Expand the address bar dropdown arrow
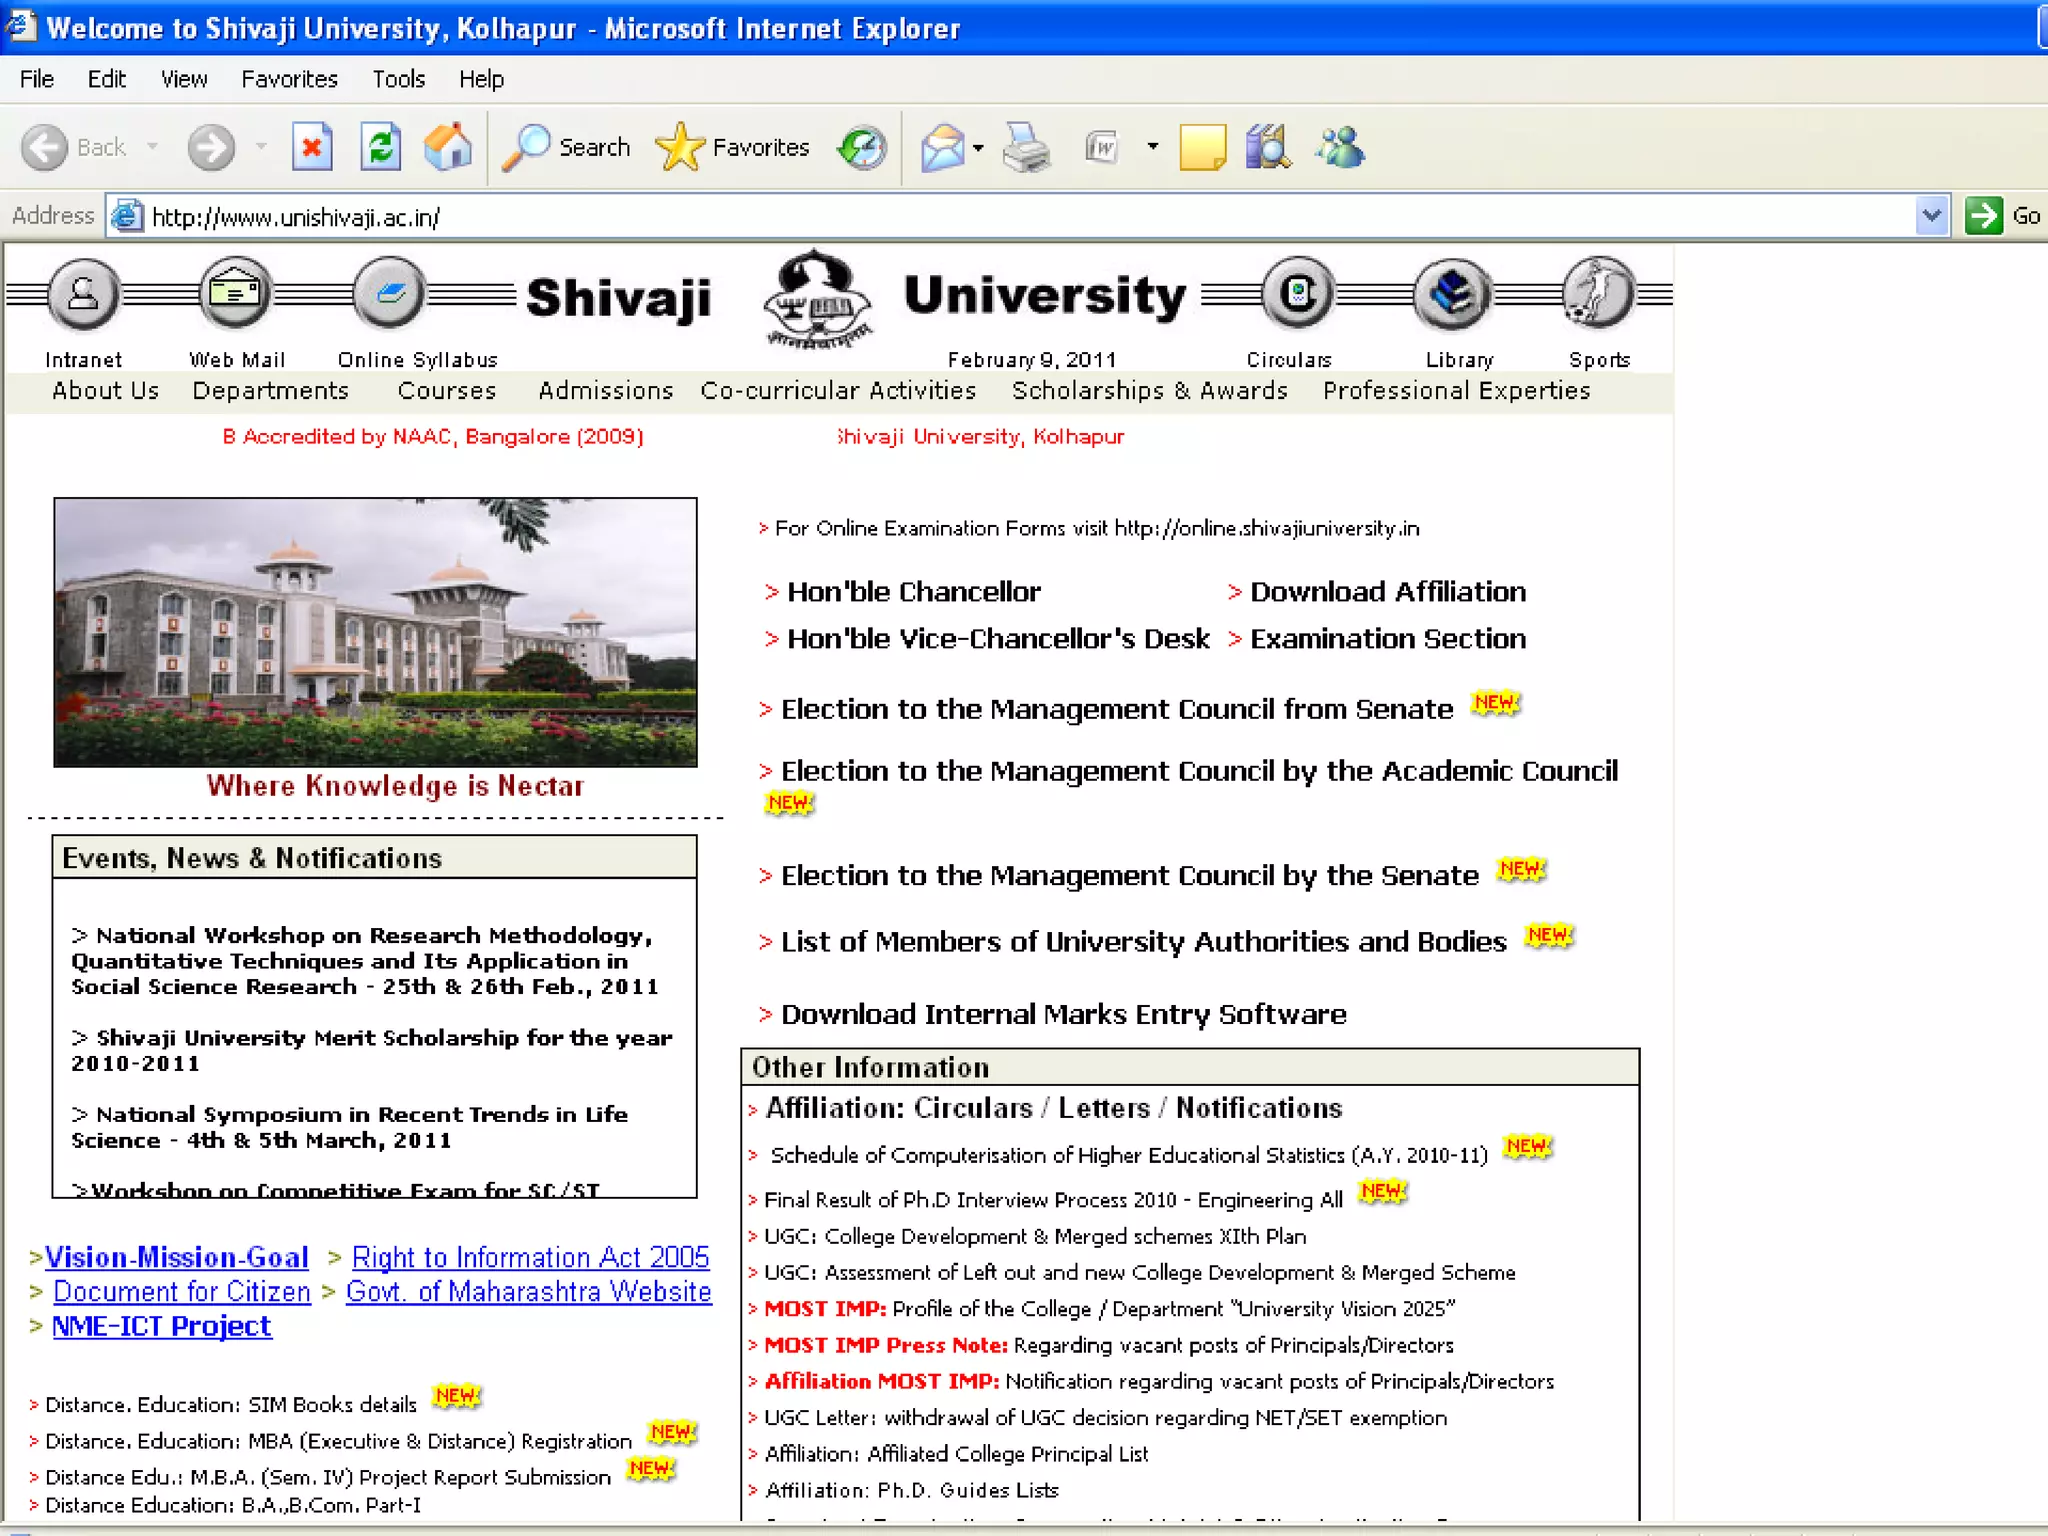The width and height of the screenshot is (2048, 1536). pyautogui.click(x=1932, y=216)
